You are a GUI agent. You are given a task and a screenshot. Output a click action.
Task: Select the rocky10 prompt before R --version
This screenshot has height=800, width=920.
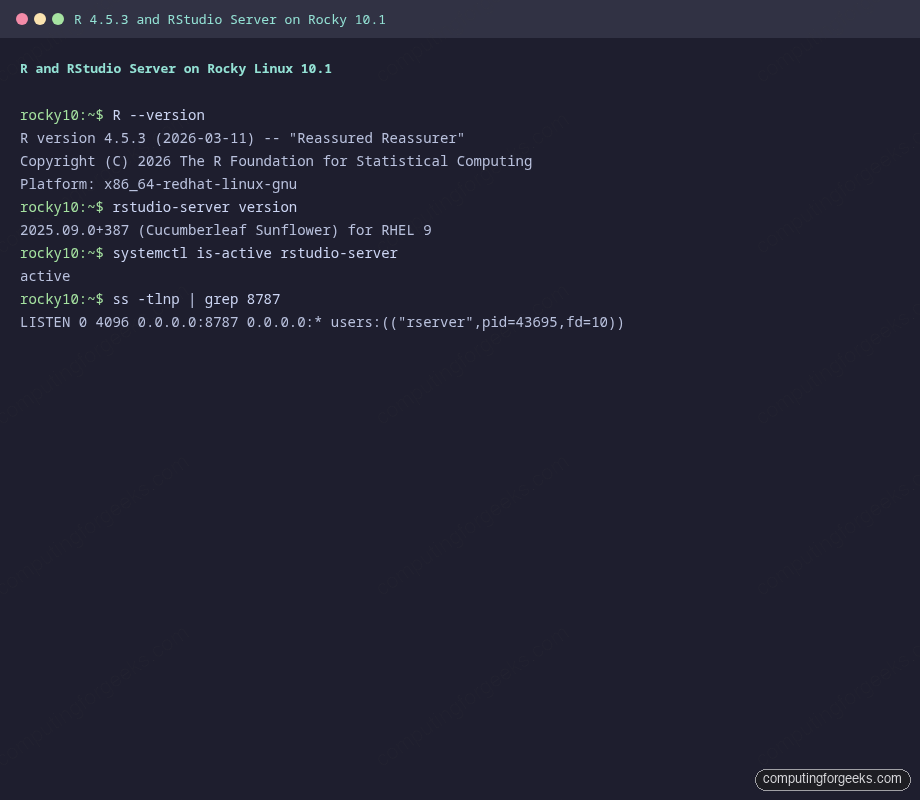[x=60, y=115]
